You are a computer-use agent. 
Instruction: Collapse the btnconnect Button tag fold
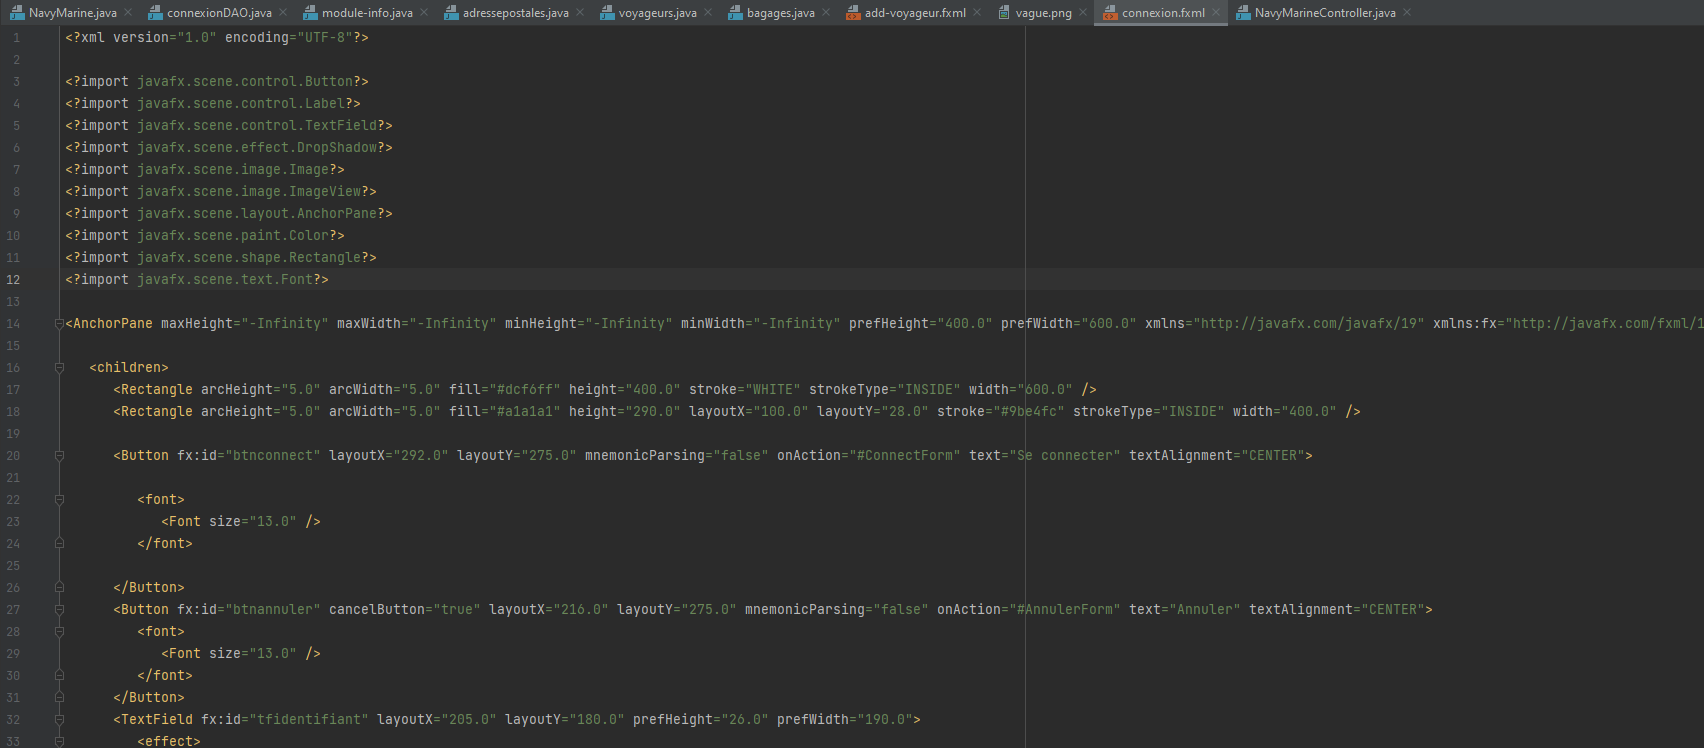coord(59,456)
